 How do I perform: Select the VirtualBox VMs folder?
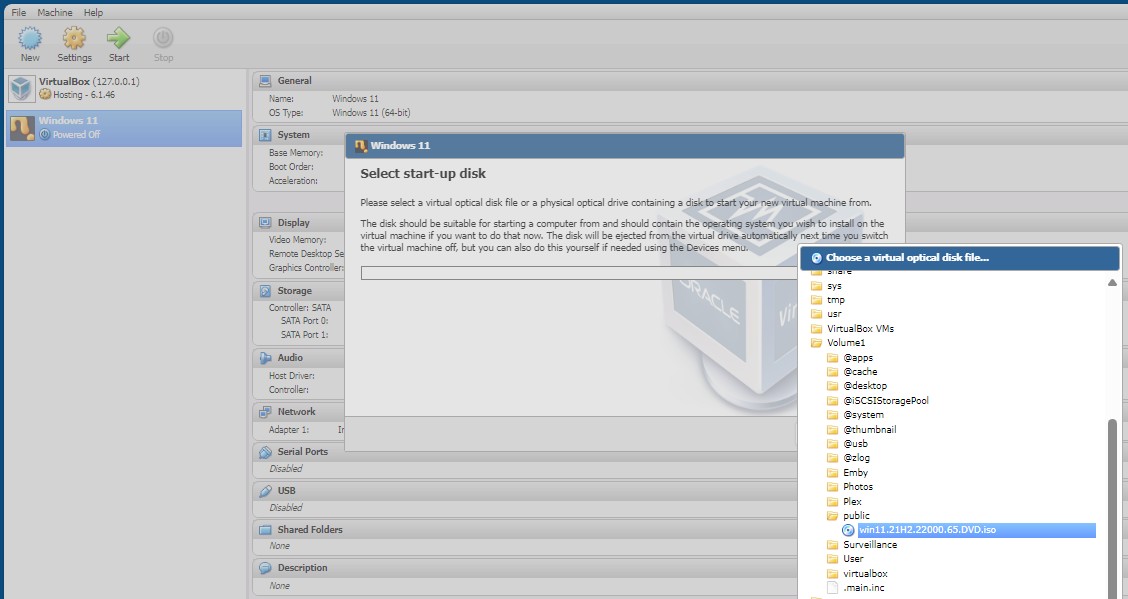pos(860,329)
